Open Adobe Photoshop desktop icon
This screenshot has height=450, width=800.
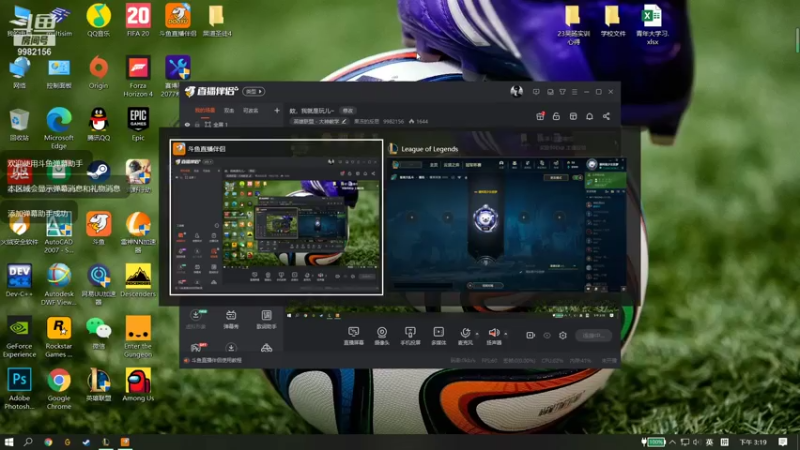[x=19, y=389]
